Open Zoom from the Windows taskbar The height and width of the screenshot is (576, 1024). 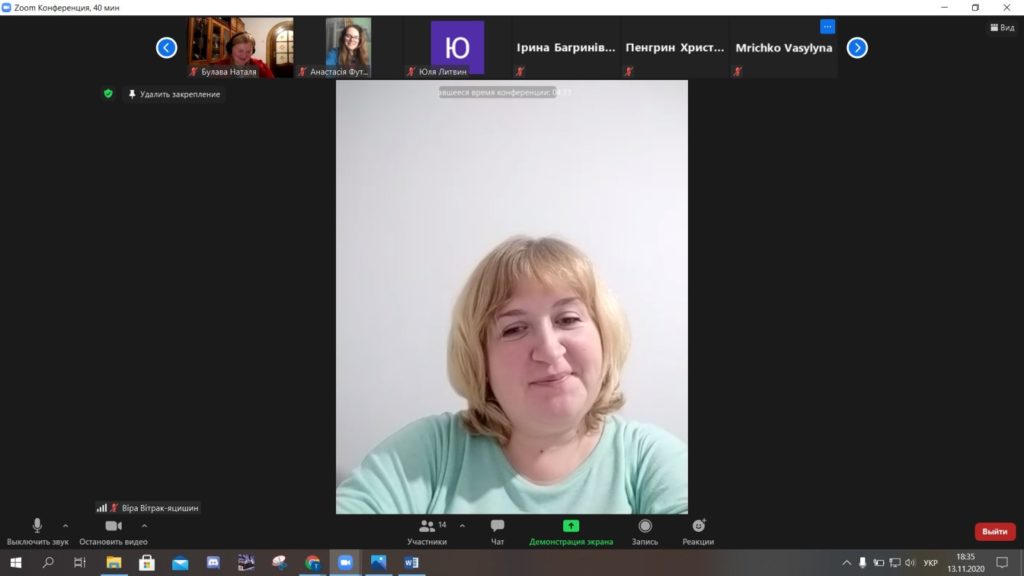pos(345,562)
